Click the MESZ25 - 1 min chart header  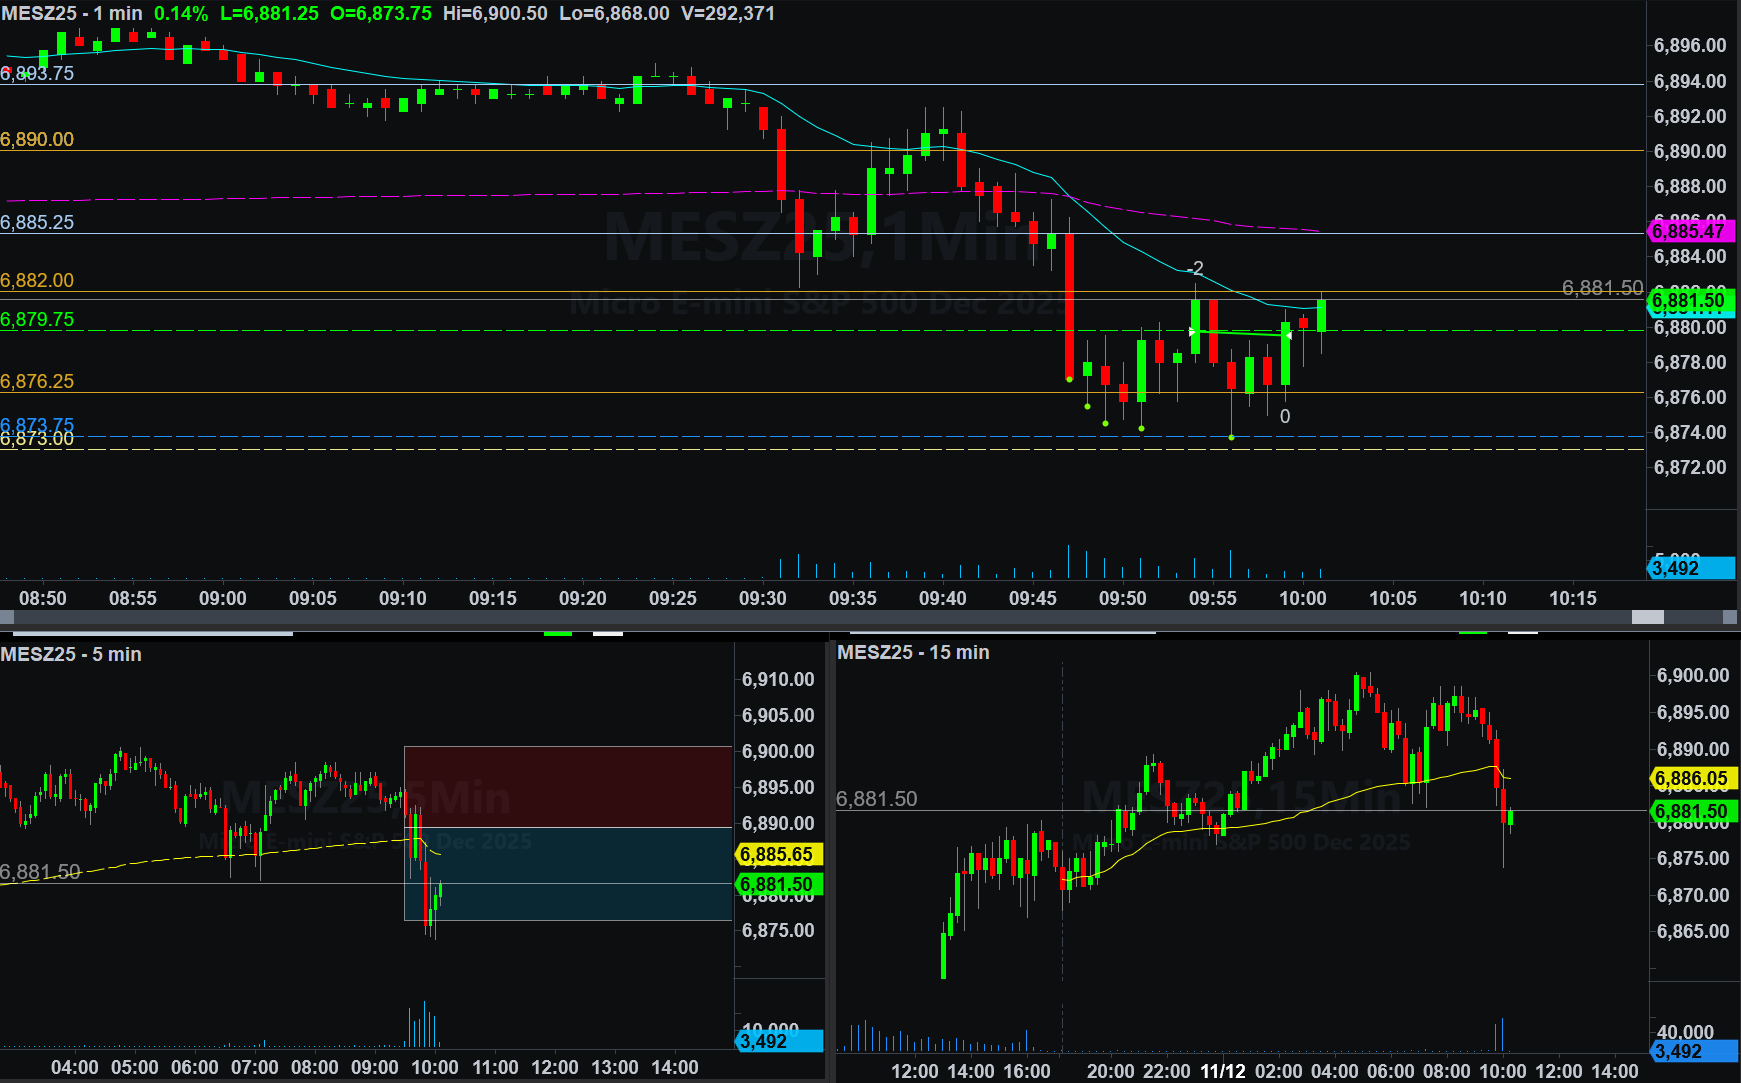72,13
